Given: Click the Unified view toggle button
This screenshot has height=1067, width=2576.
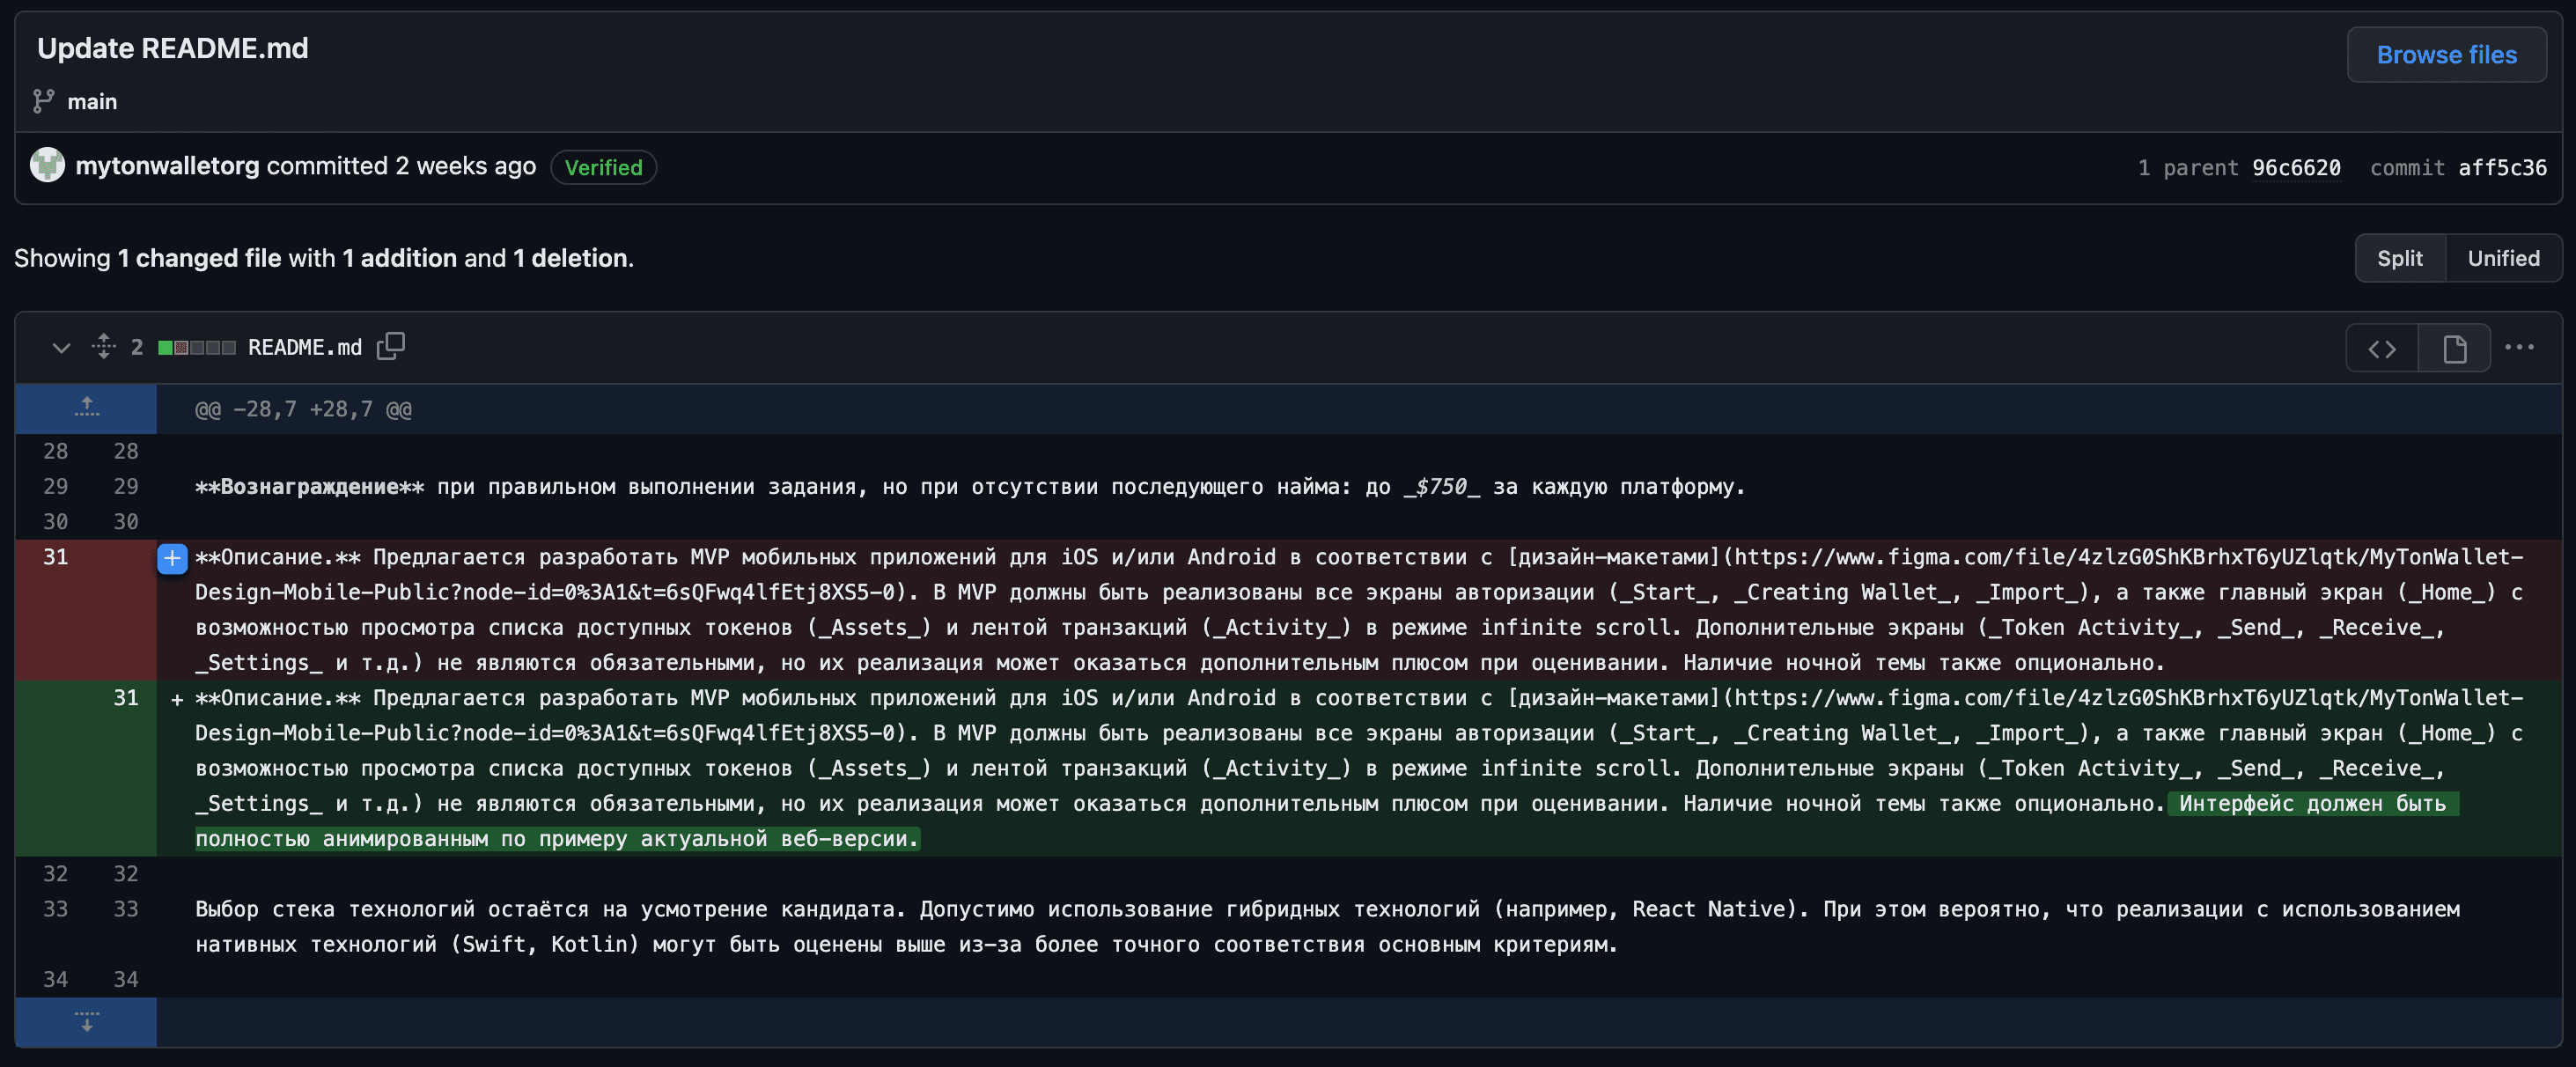Looking at the screenshot, I should (x=2504, y=256).
